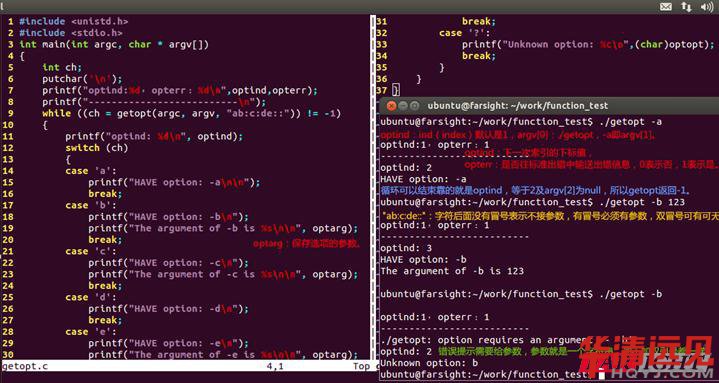Click terminal title 'ubuntu@farsight: ~/work/function_test'
The image size is (719, 383).
coord(518,106)
